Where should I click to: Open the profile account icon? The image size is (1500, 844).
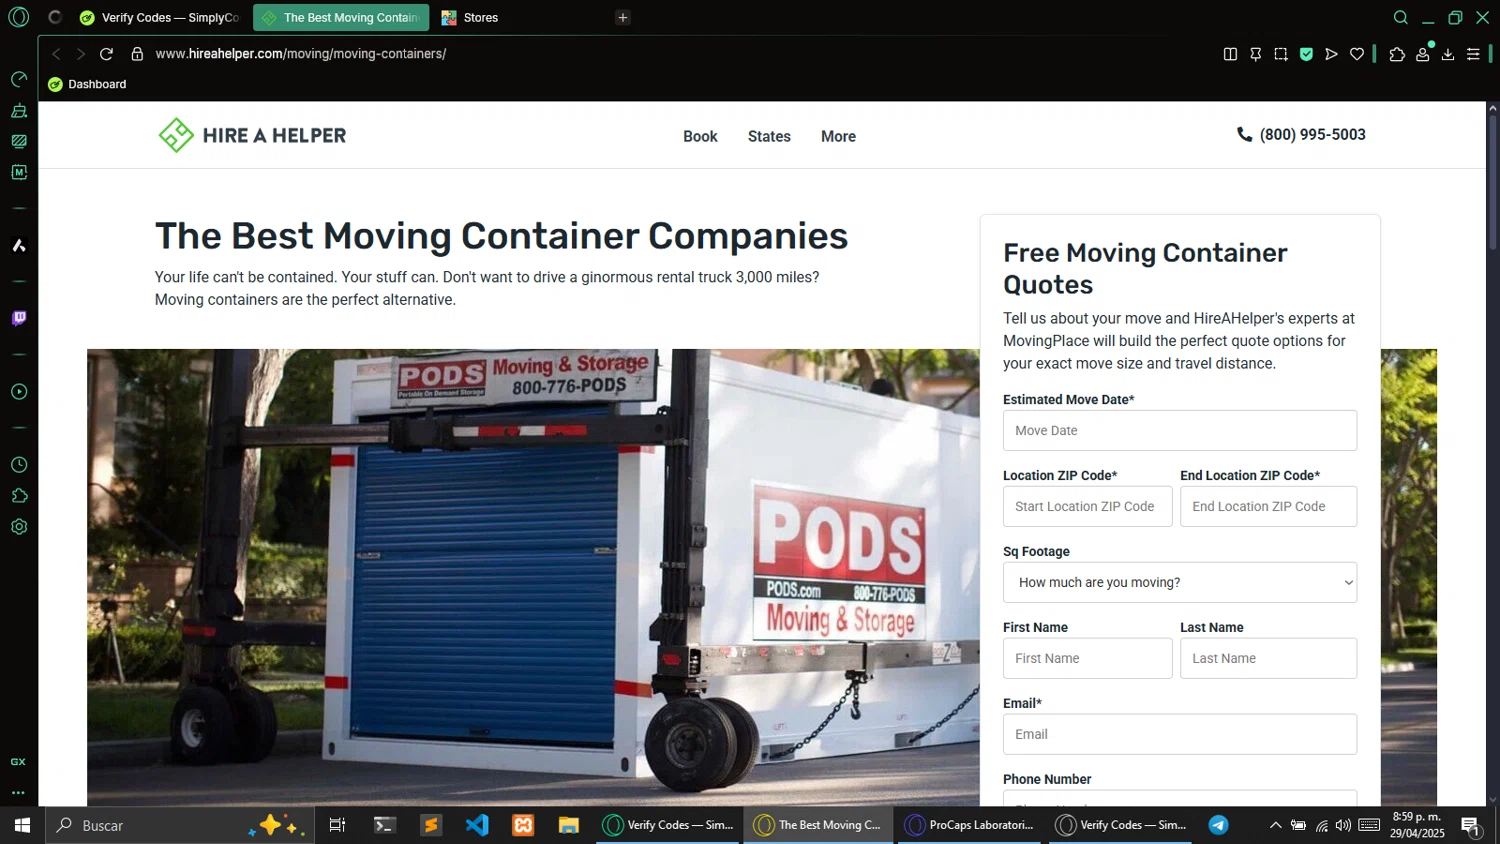(x=1422, y=54)
